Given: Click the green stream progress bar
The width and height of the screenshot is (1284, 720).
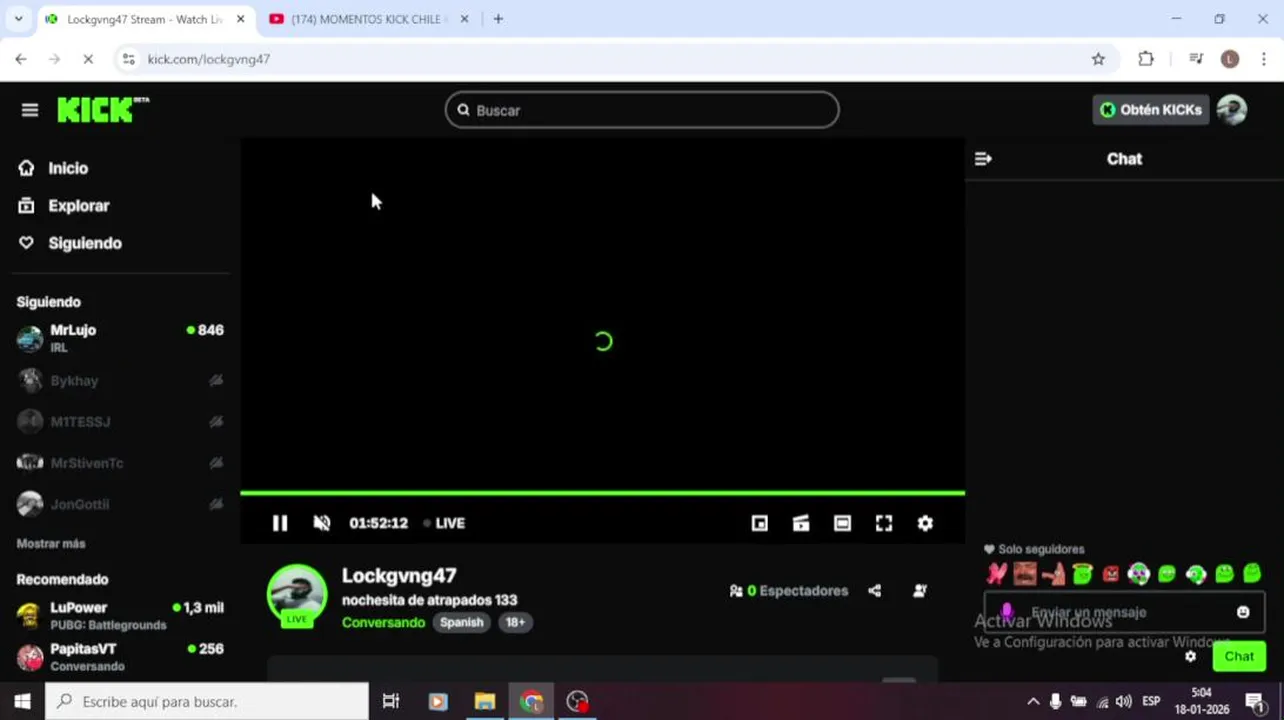Looking at the screenshot, I should click(602, 493).
